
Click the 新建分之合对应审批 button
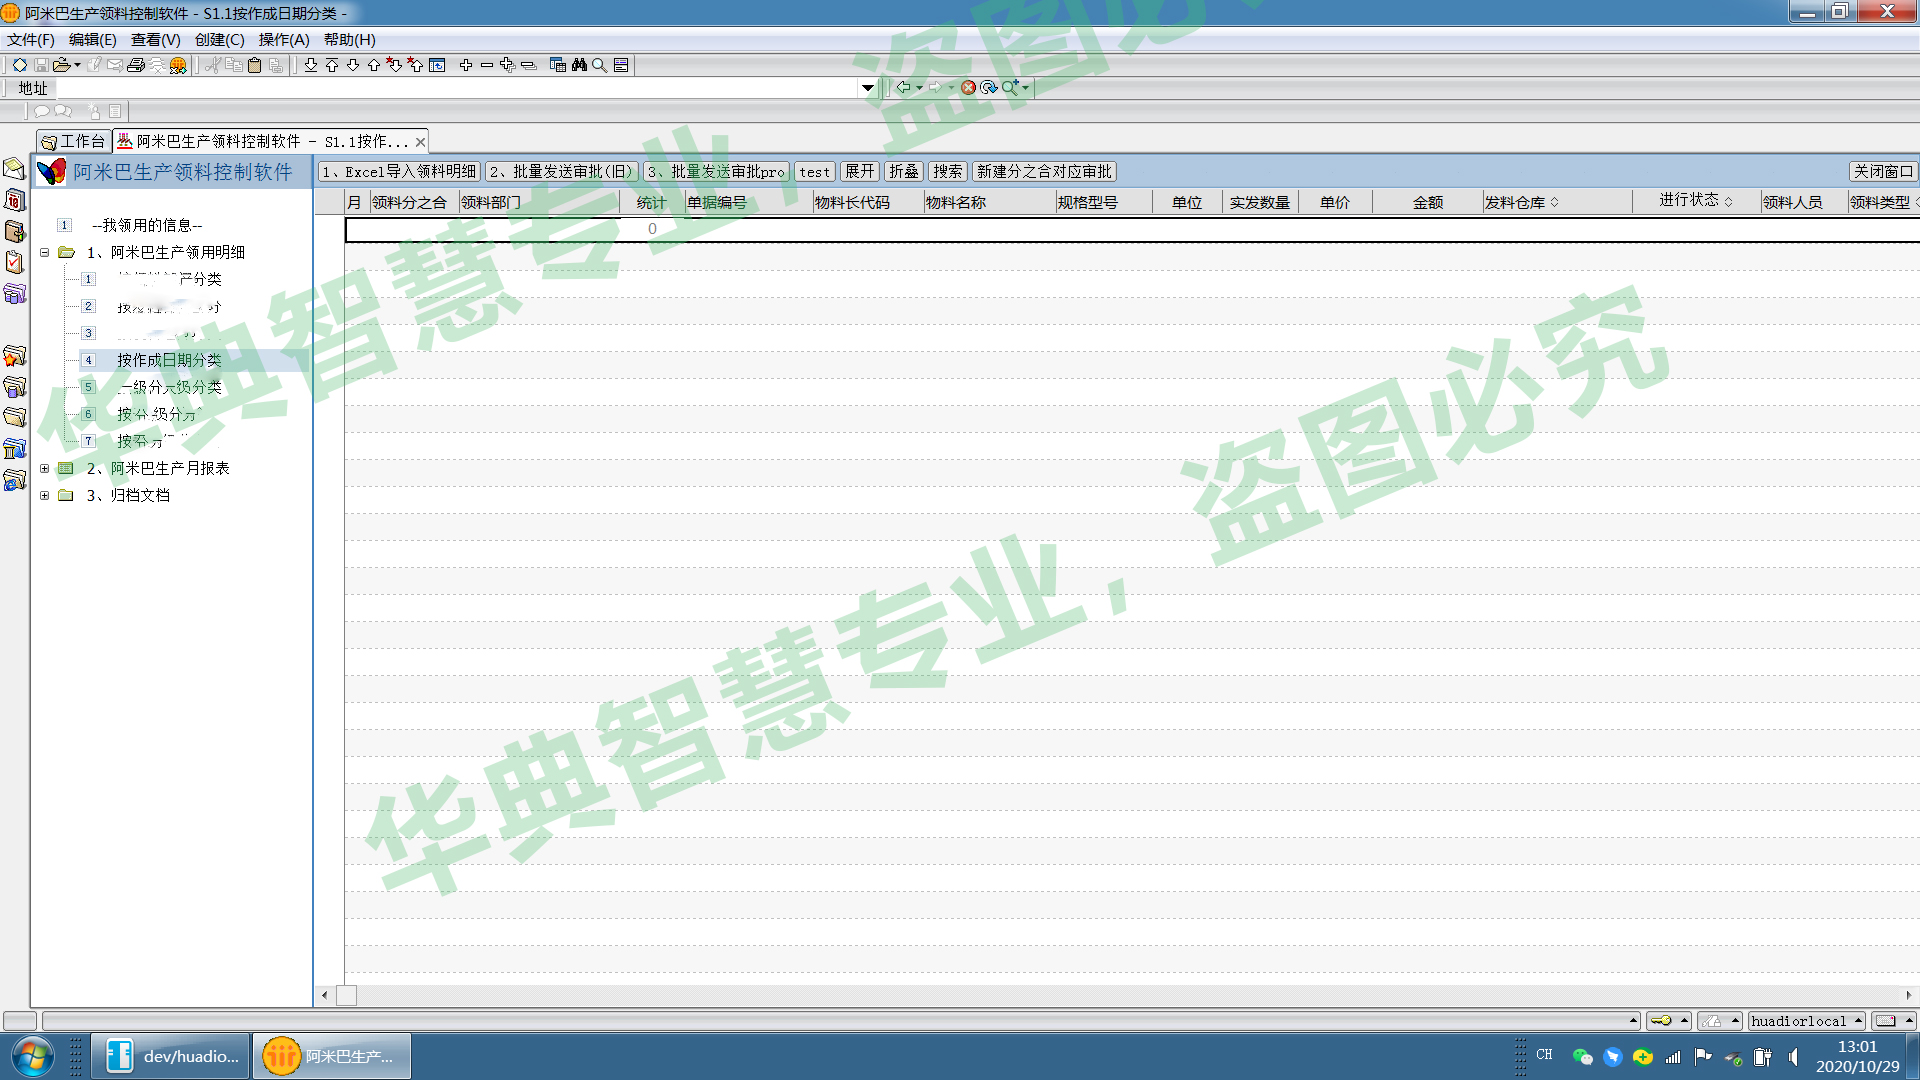1044,172
